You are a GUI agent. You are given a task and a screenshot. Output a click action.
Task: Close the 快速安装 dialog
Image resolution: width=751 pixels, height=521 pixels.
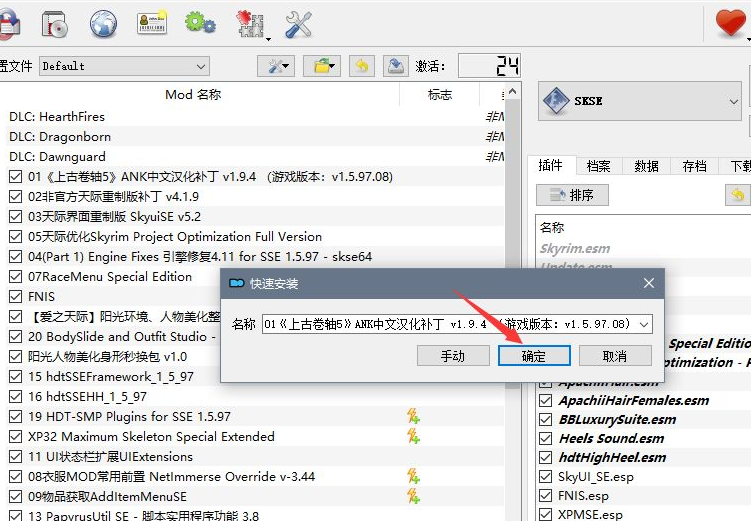[x=649, y=283]
